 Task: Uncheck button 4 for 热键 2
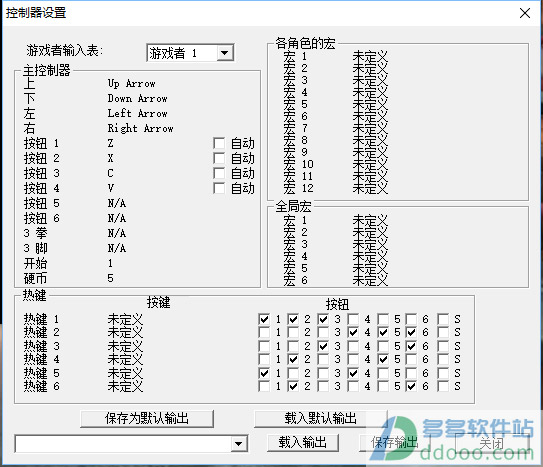coord(353,332)
